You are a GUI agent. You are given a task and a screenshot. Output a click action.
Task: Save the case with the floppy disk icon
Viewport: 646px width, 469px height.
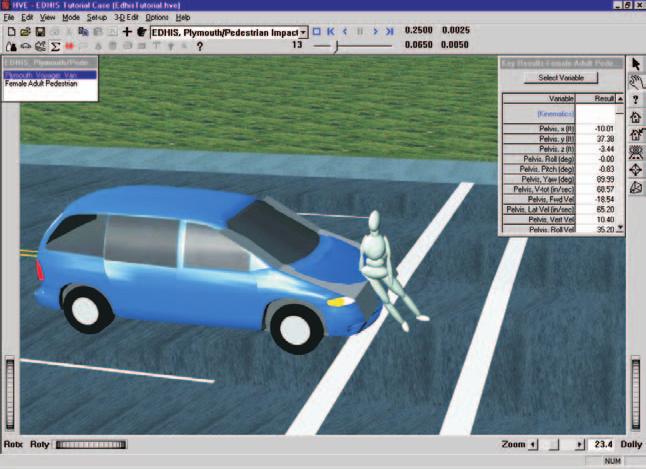(x=40, y=32)
